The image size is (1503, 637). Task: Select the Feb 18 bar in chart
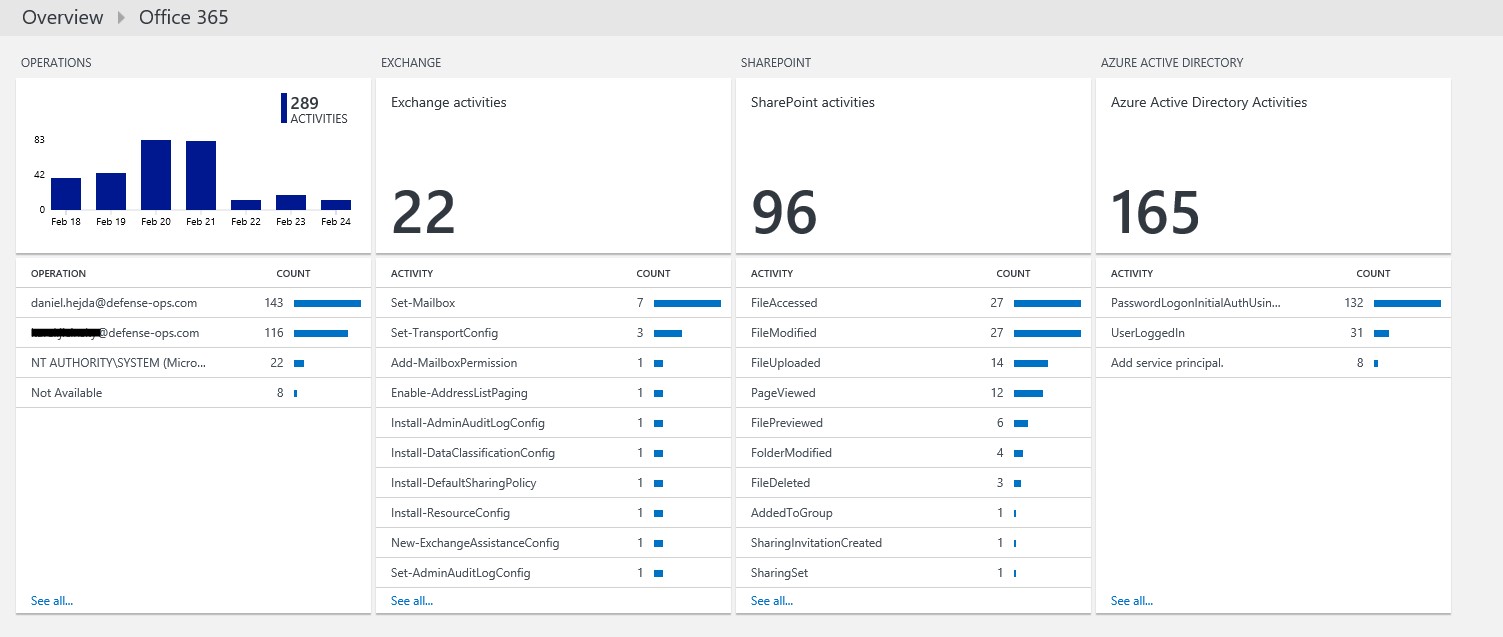pos(66,194)
